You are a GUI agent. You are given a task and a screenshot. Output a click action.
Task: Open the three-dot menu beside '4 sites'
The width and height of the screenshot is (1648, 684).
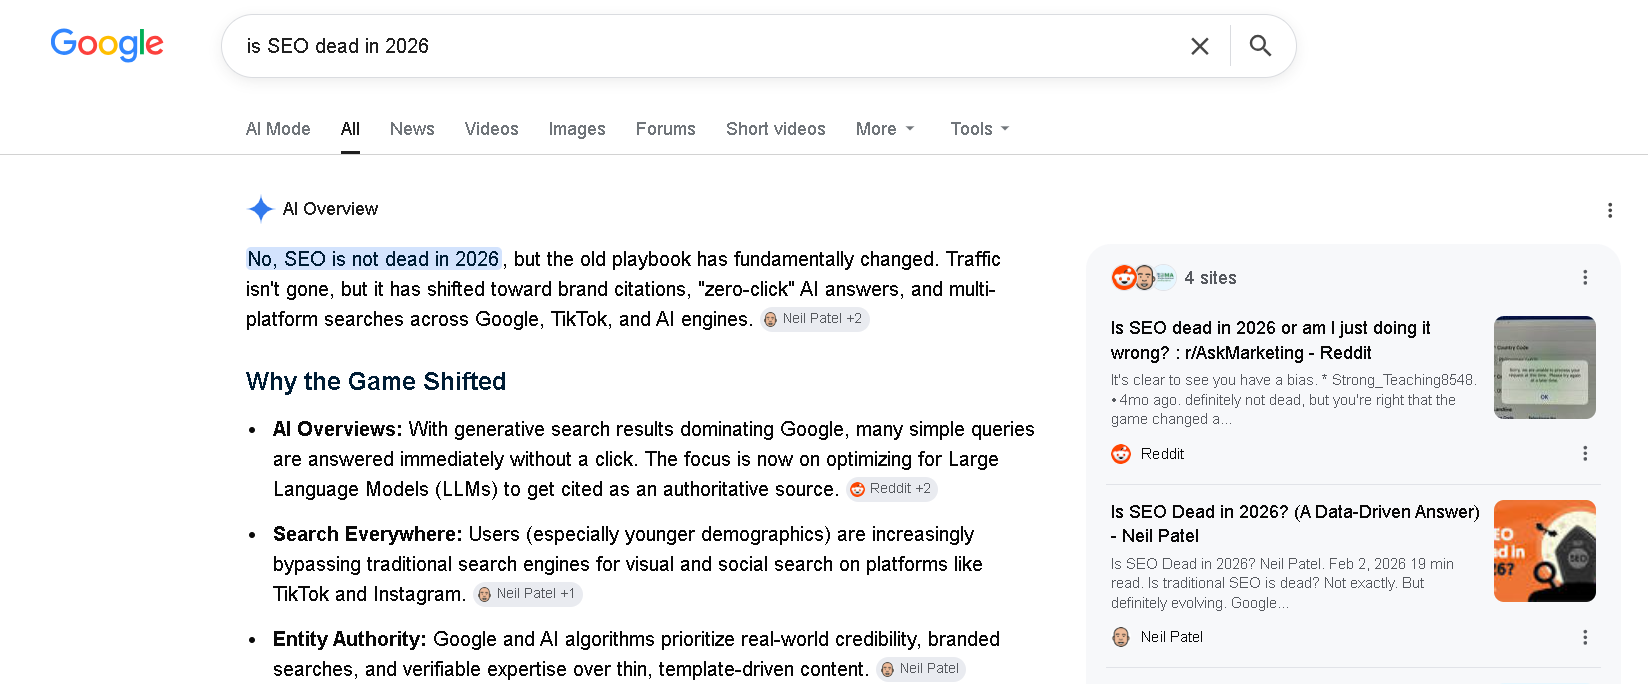[x=1585, y=277]
